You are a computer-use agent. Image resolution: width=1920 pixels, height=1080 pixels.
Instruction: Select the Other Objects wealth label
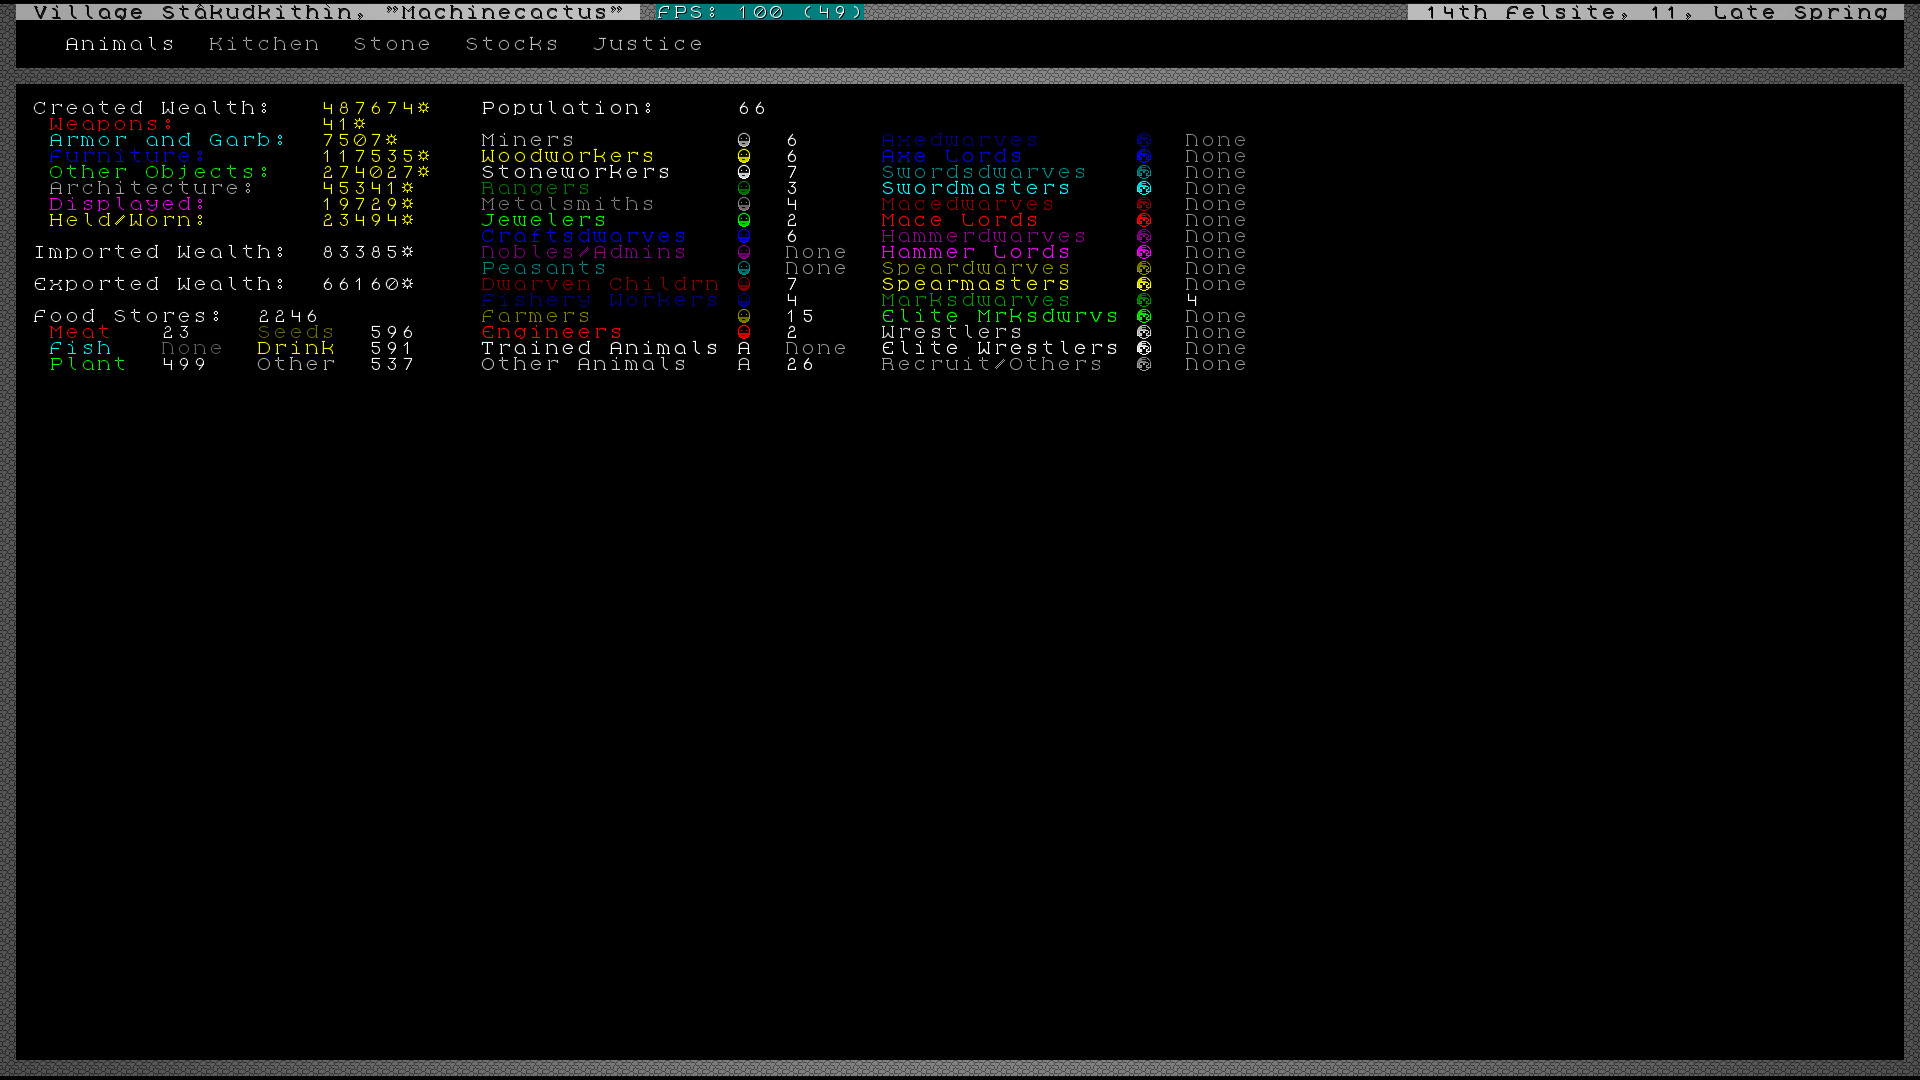[x=160, y=172]
